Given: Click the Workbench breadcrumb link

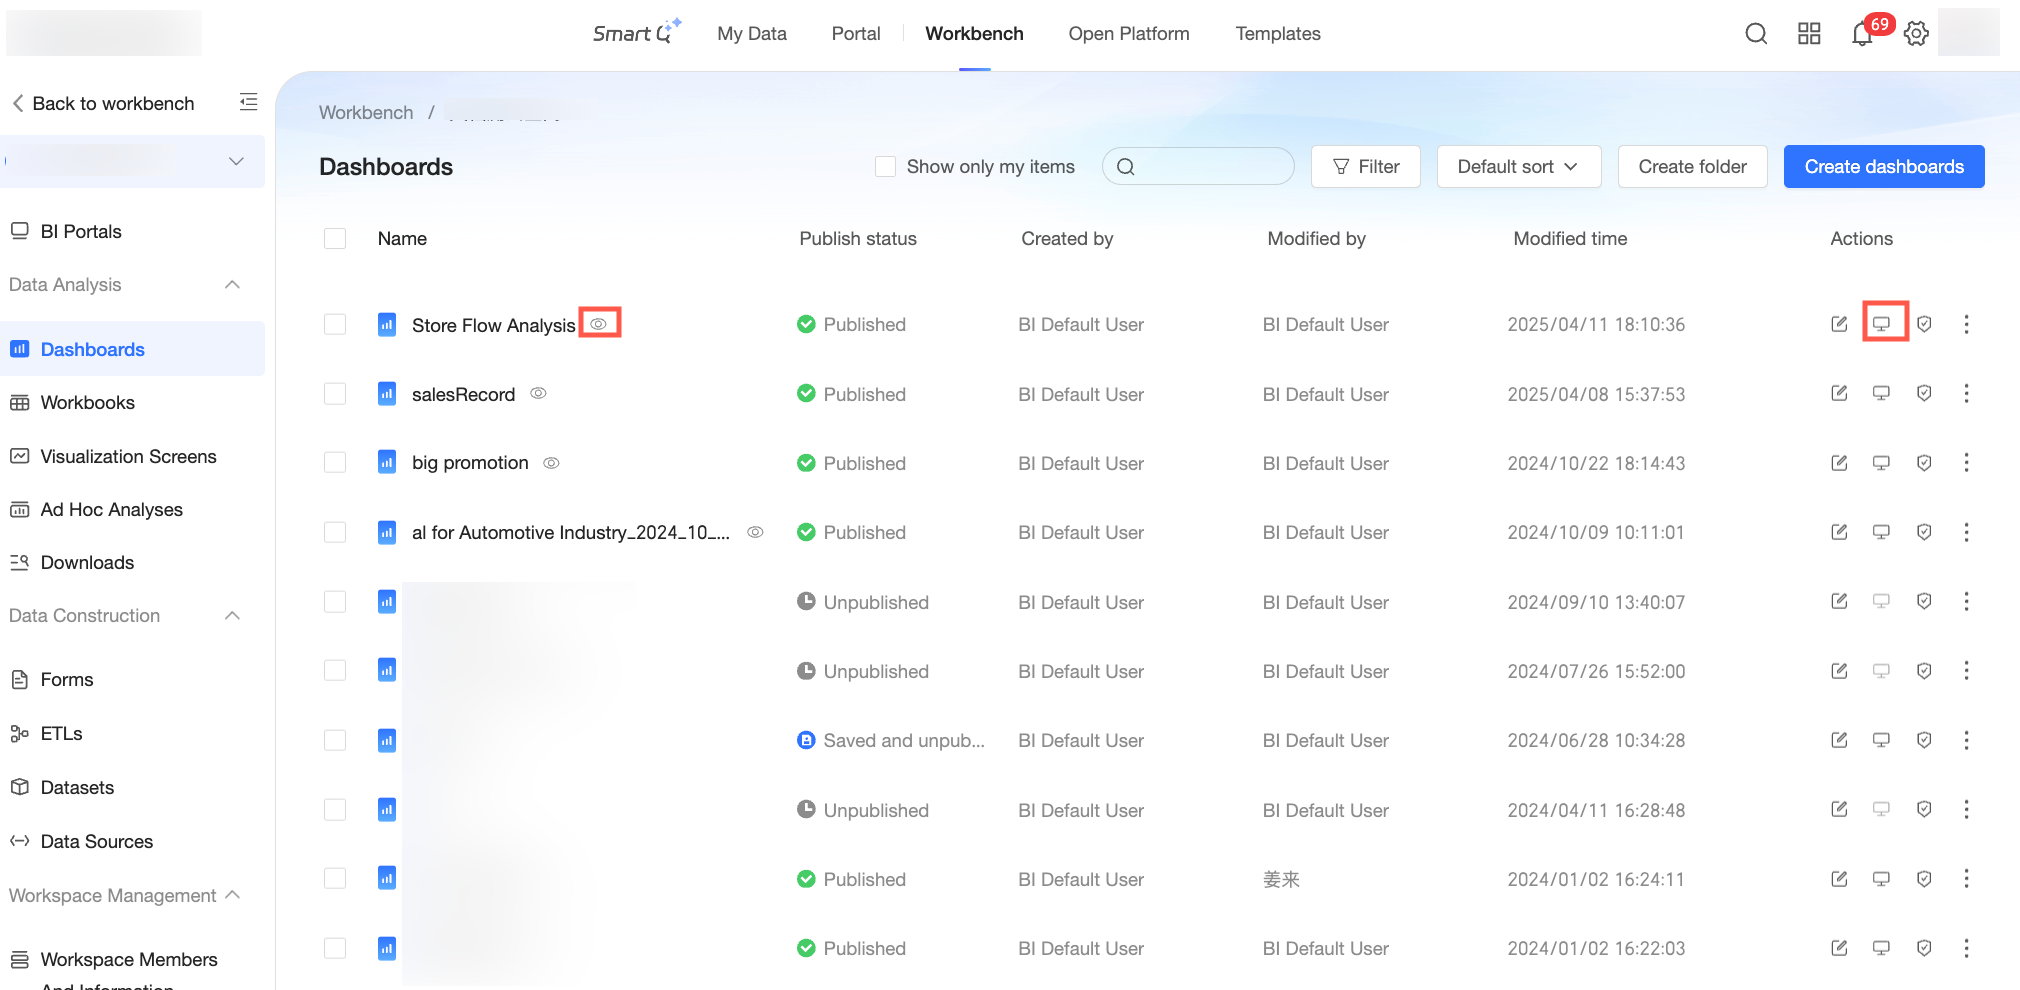Looking at the screenshot, I should (366, 112).
